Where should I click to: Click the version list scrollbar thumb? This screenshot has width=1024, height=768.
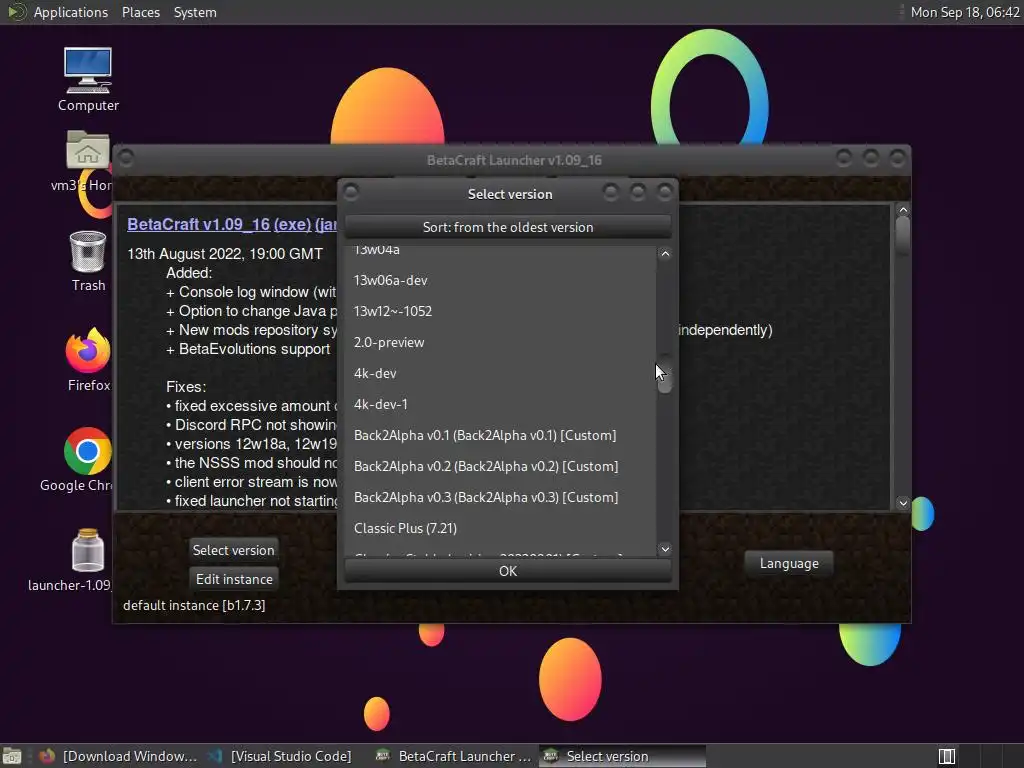click(665, 374)
